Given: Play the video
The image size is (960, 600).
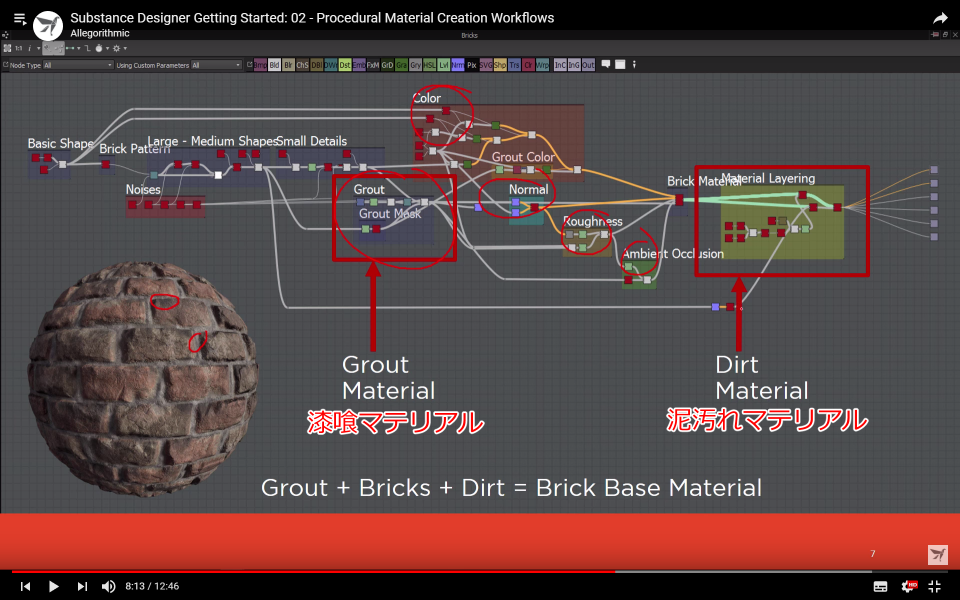Looking at the screenshot, I should [53, 587].
